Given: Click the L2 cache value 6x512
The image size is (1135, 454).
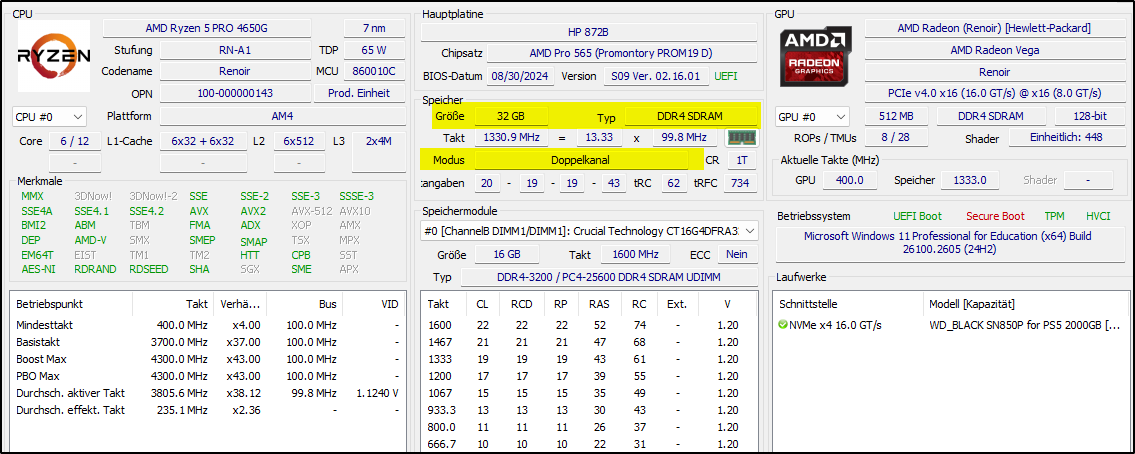Looking at the screenshot, I should (299, 141).
